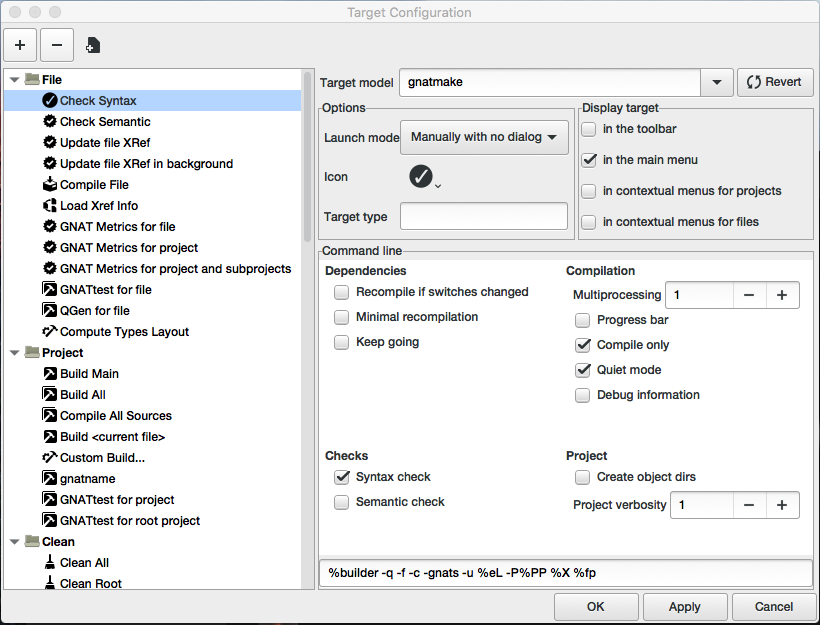Expand the Target model dropdown arrow
The height and width of the screenshot is (625, 820).
(716, 82)
